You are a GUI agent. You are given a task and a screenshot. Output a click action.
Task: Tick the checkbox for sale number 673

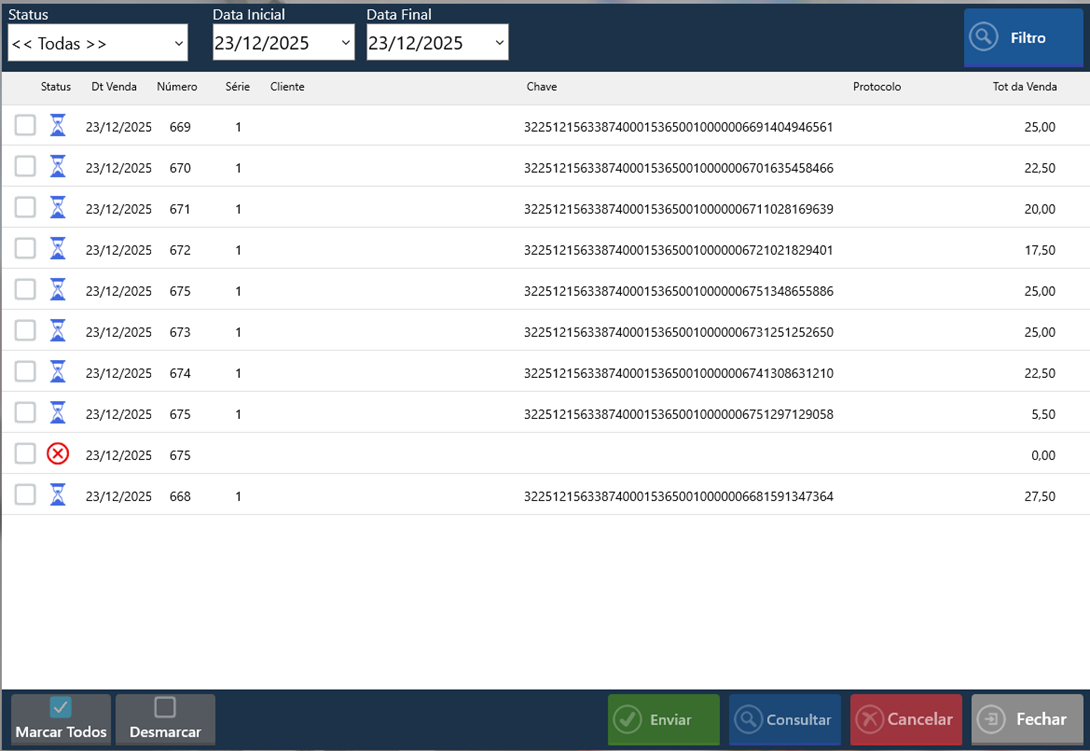25,331
